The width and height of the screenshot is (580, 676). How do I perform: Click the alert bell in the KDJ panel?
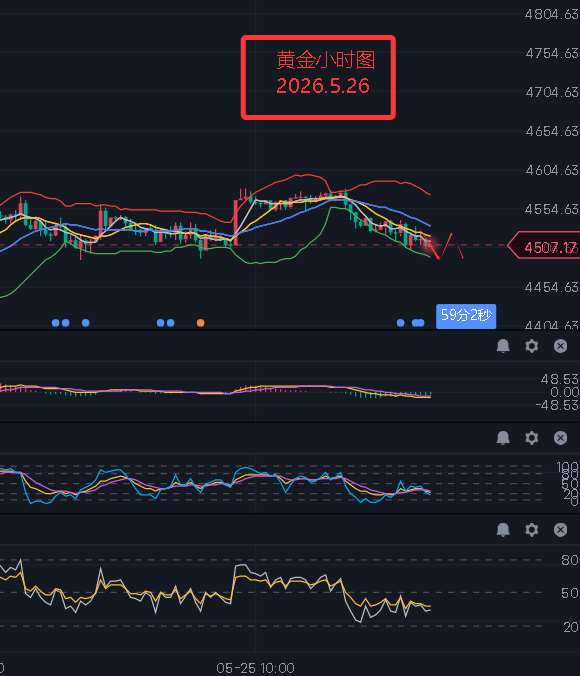click(503, 438)
